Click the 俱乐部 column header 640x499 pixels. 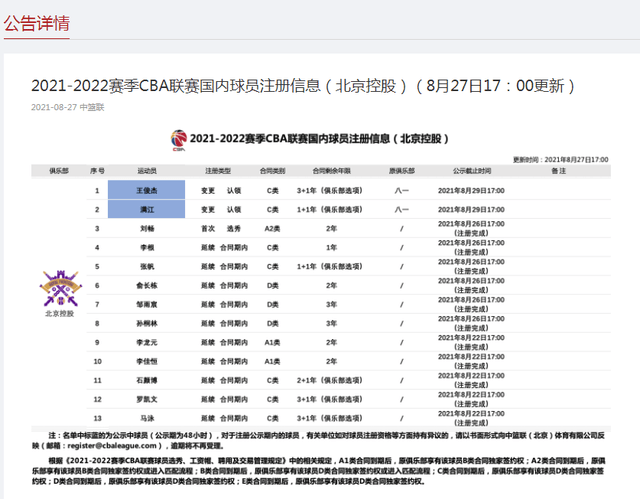(59, 171)
